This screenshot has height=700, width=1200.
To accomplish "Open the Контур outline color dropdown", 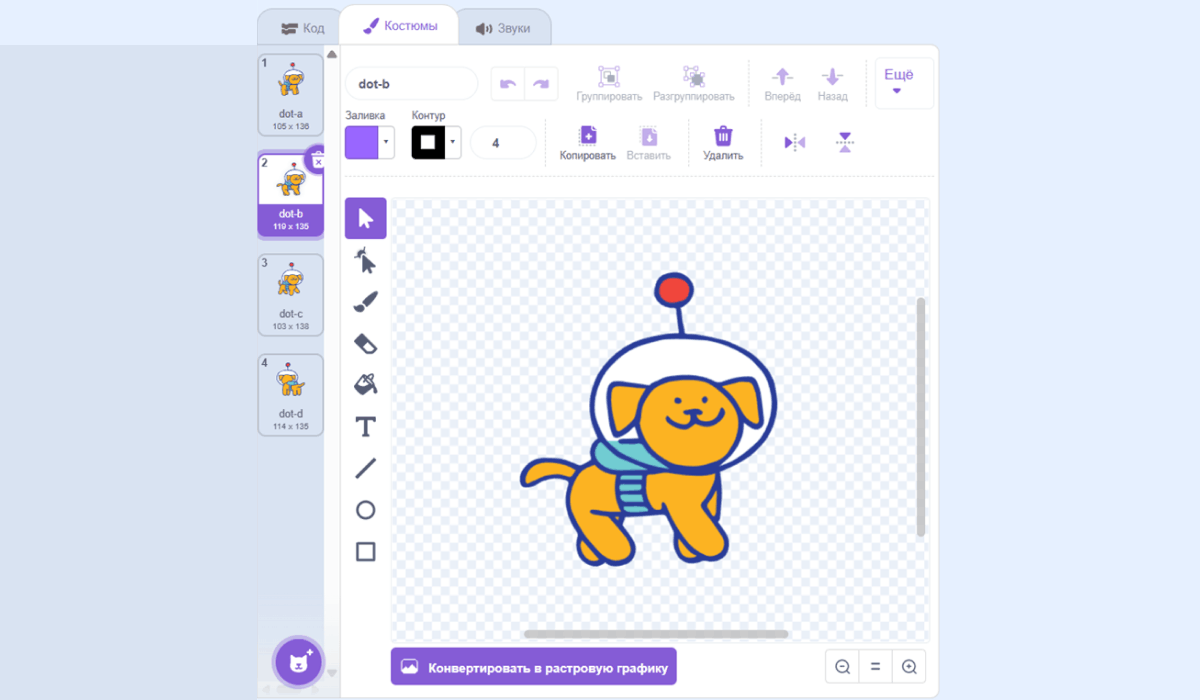I will (x=453, y=143).
